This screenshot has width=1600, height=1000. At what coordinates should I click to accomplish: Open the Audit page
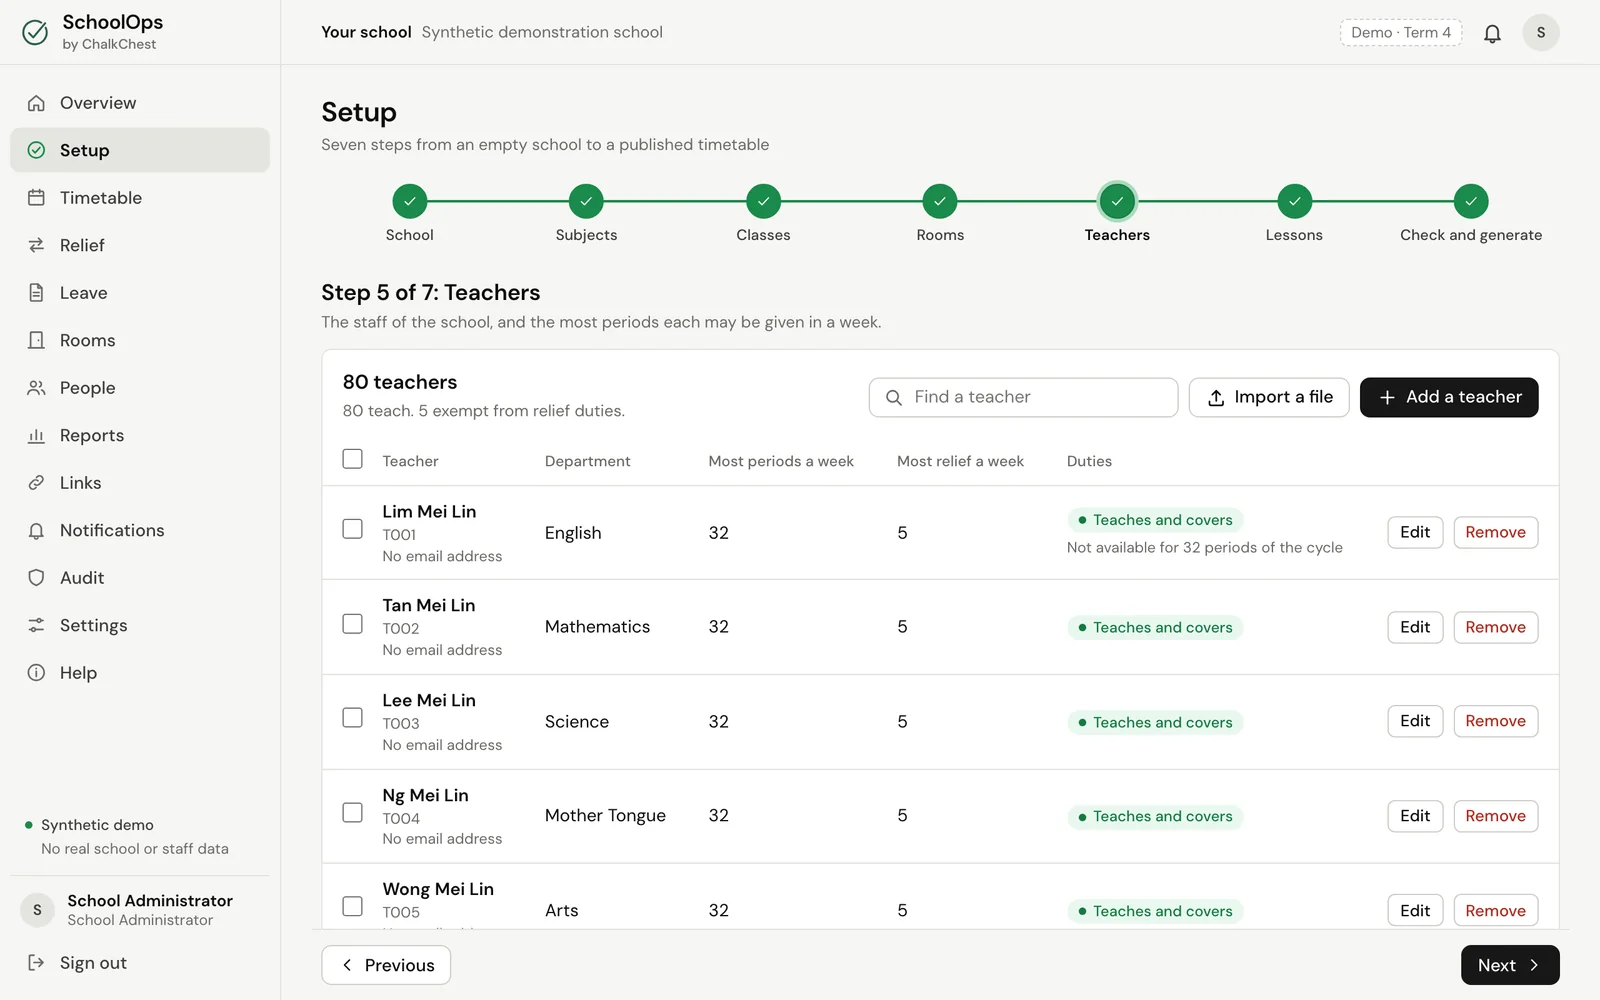coord(140,578)
